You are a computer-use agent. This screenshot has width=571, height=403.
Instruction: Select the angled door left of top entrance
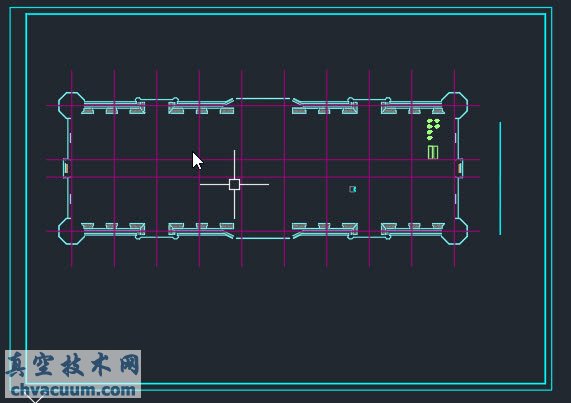click(228, 102)
